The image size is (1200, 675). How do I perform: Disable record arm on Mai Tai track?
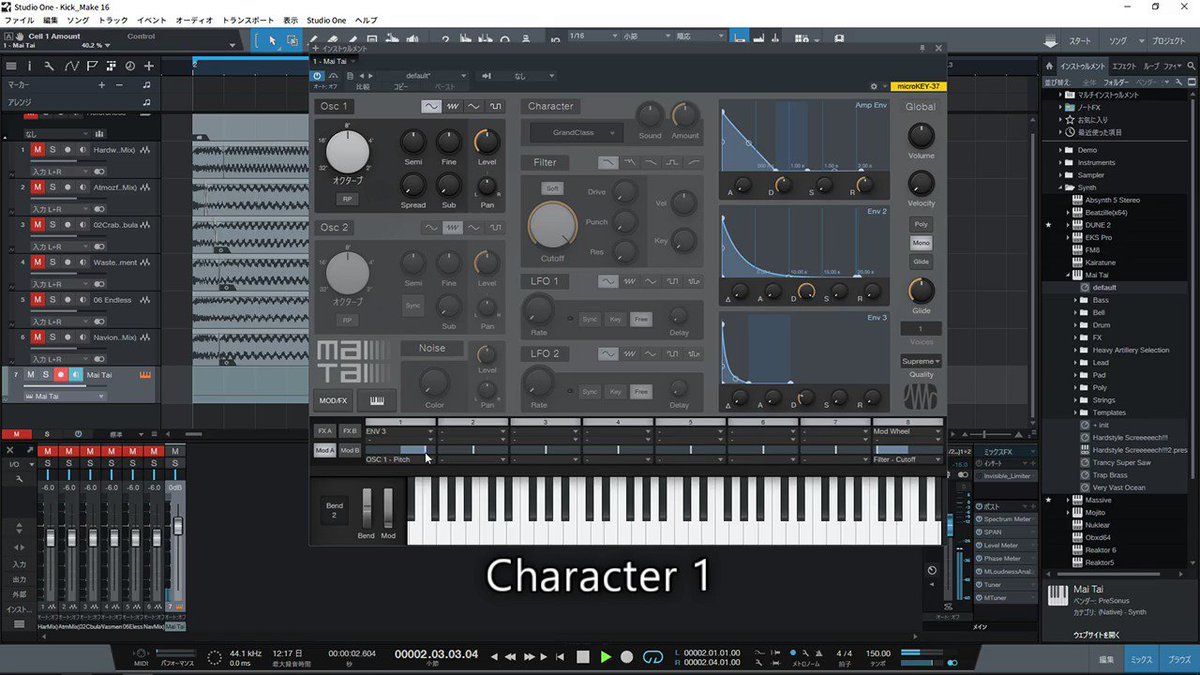(x=62, y=375)
